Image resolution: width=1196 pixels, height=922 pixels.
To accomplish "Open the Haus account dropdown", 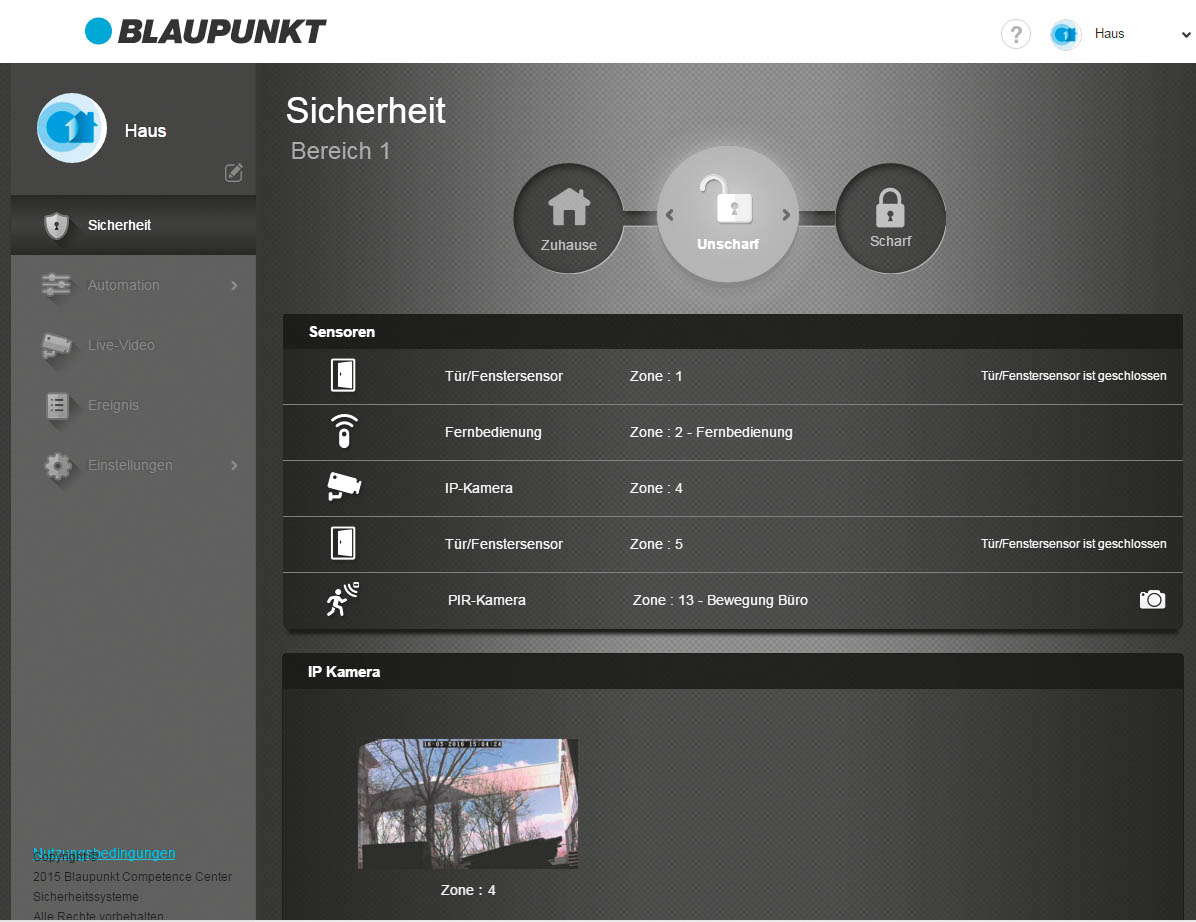I will (1140, 34).
